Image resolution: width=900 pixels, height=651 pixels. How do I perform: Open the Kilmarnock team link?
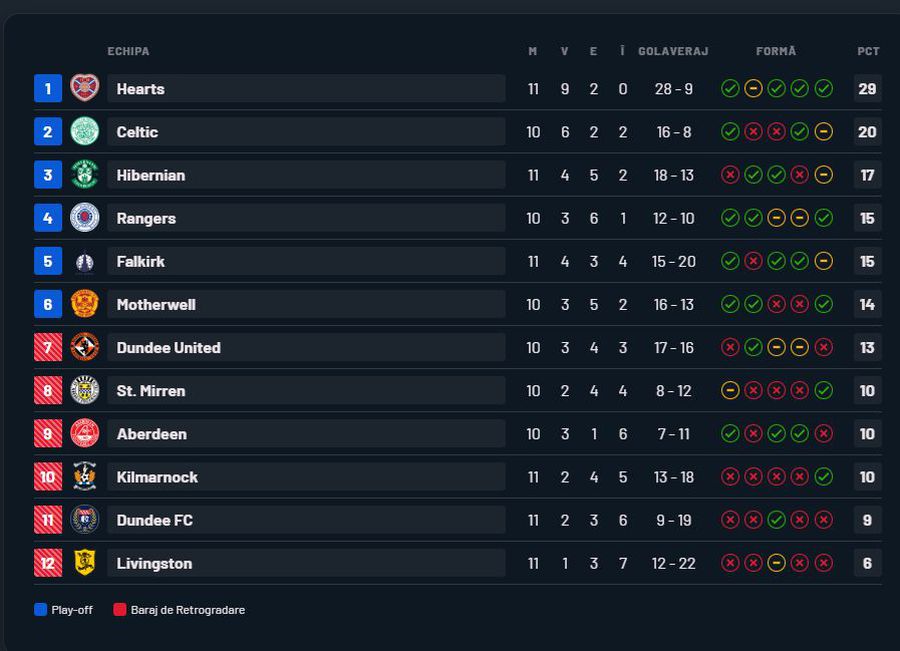click(157, 477)
